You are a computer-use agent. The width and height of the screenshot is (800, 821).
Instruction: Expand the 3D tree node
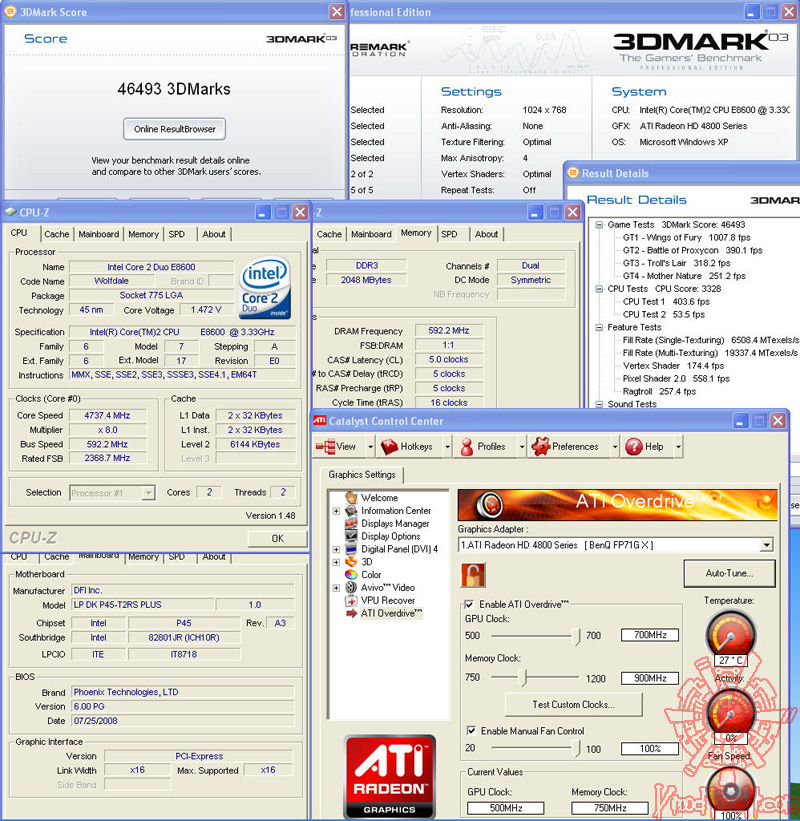(x=336, y=562)
